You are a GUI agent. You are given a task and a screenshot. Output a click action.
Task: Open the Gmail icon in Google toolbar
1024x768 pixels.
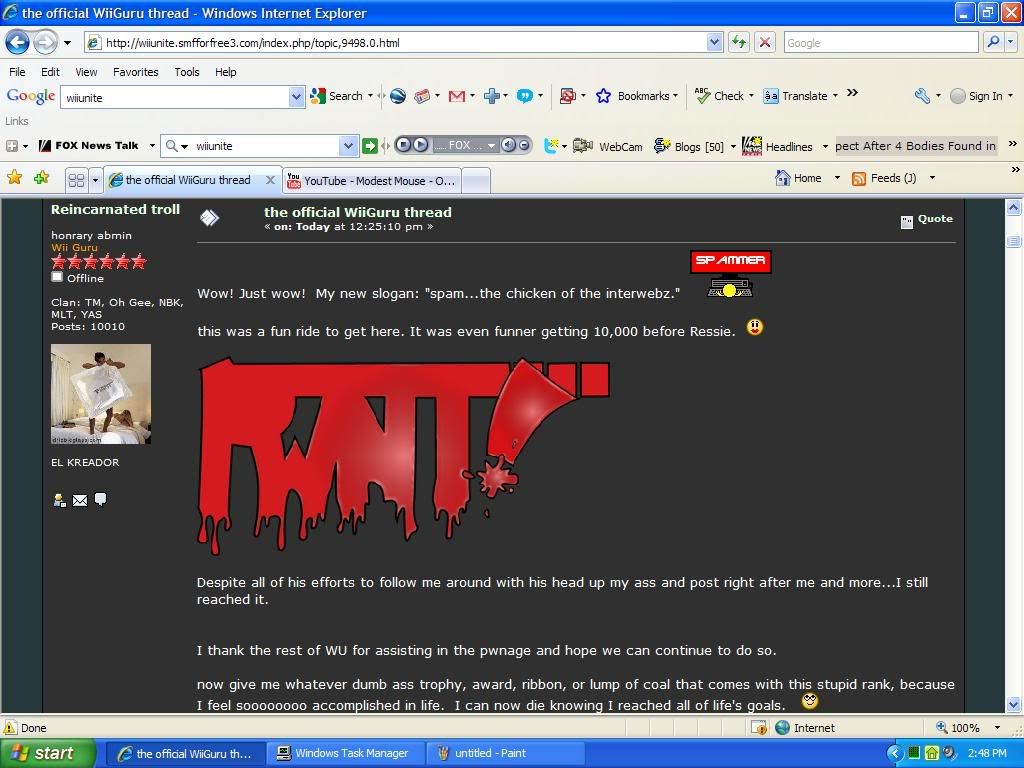click(x=457, y=96)
